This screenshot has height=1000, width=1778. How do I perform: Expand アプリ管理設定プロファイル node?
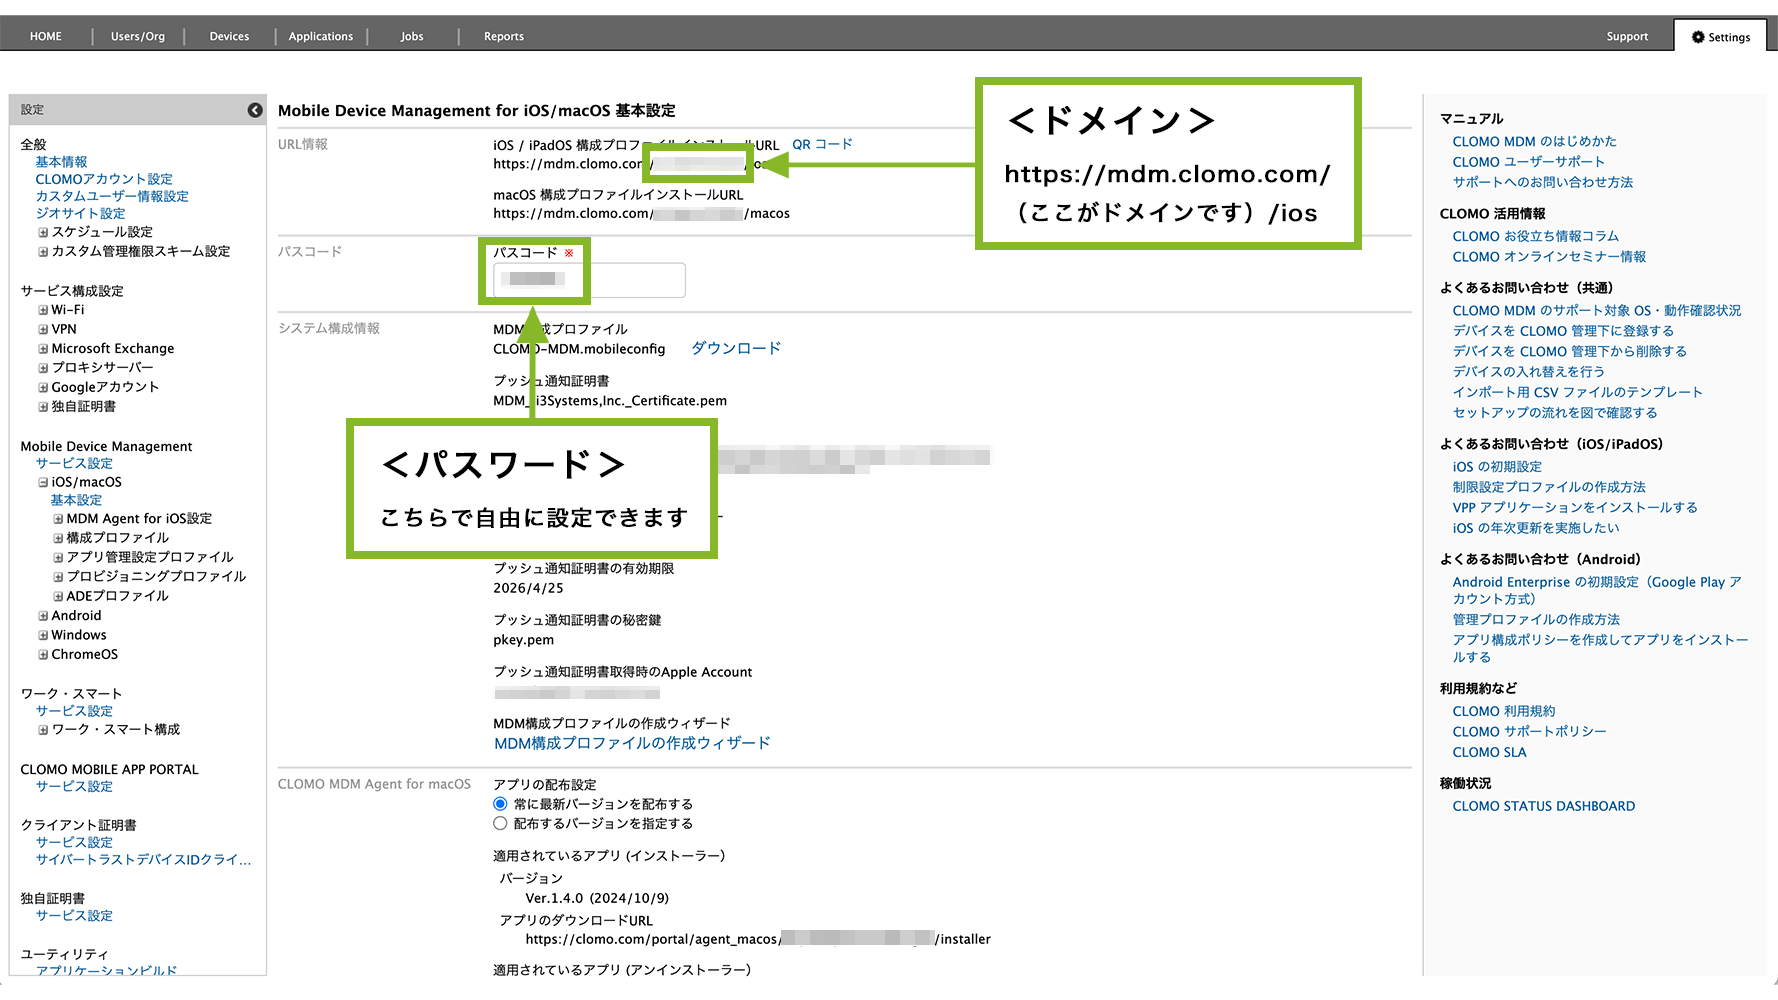pos(58,557)
